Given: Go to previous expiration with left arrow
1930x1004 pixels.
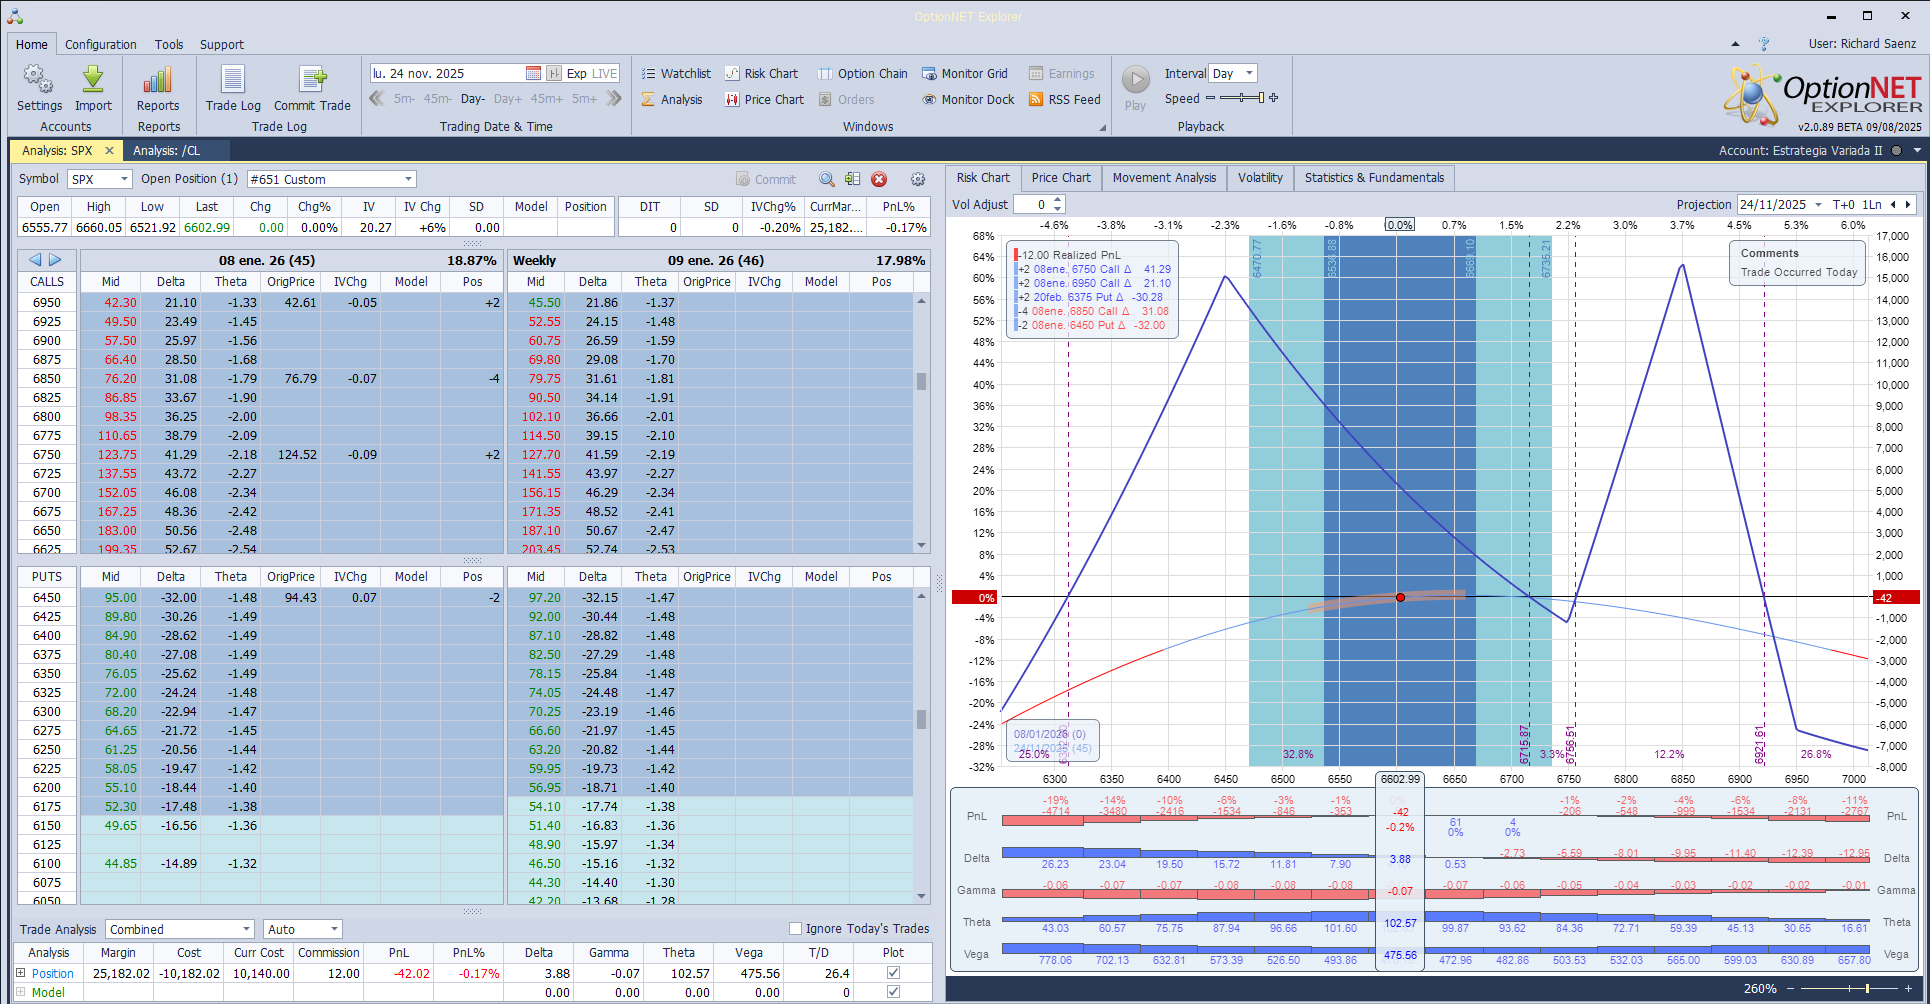Looking at the screenshot, I should (x=35, y=260).
